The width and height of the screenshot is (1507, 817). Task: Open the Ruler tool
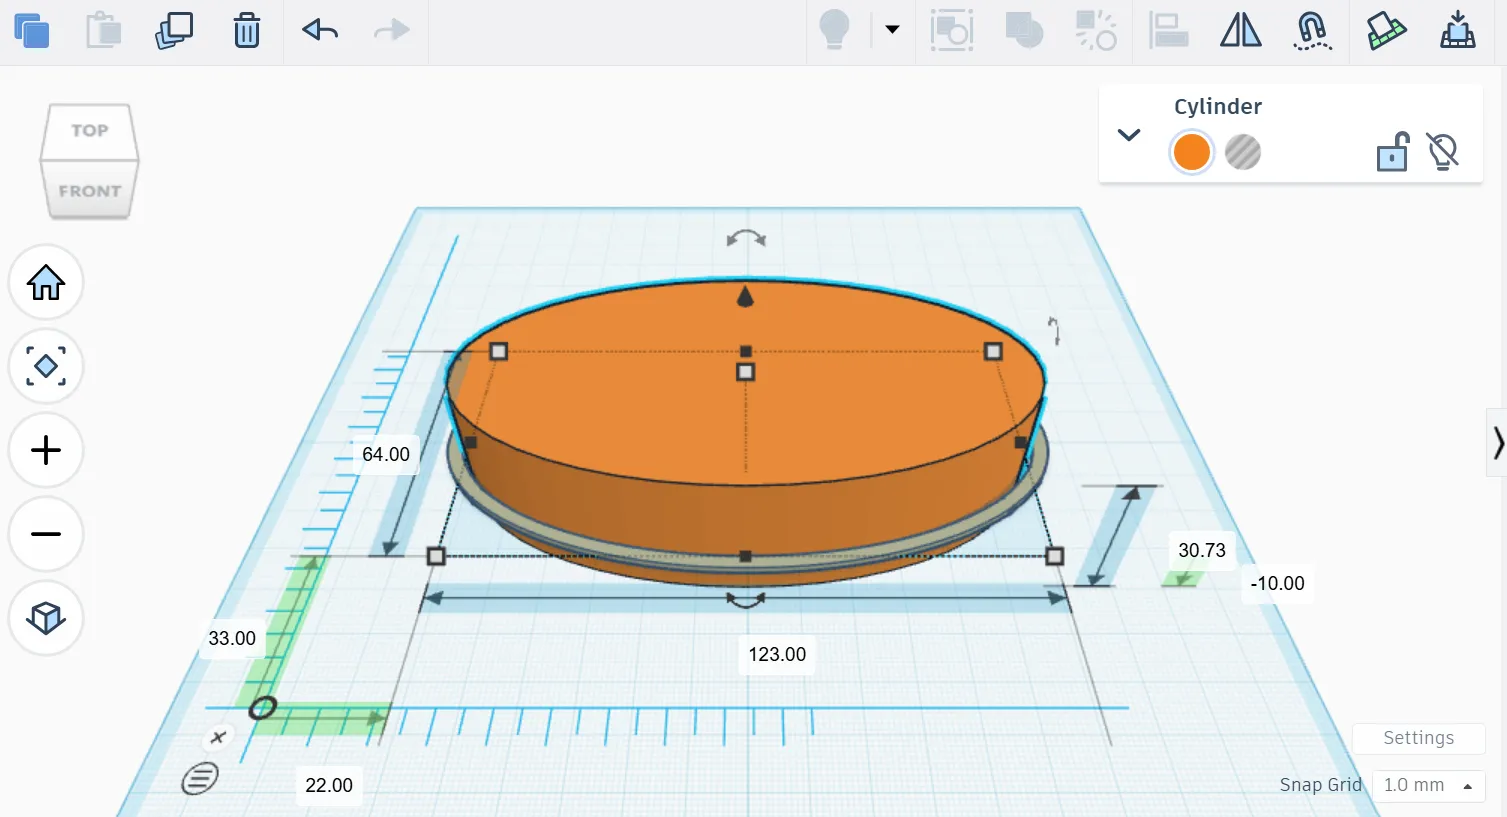point(1386,30)
